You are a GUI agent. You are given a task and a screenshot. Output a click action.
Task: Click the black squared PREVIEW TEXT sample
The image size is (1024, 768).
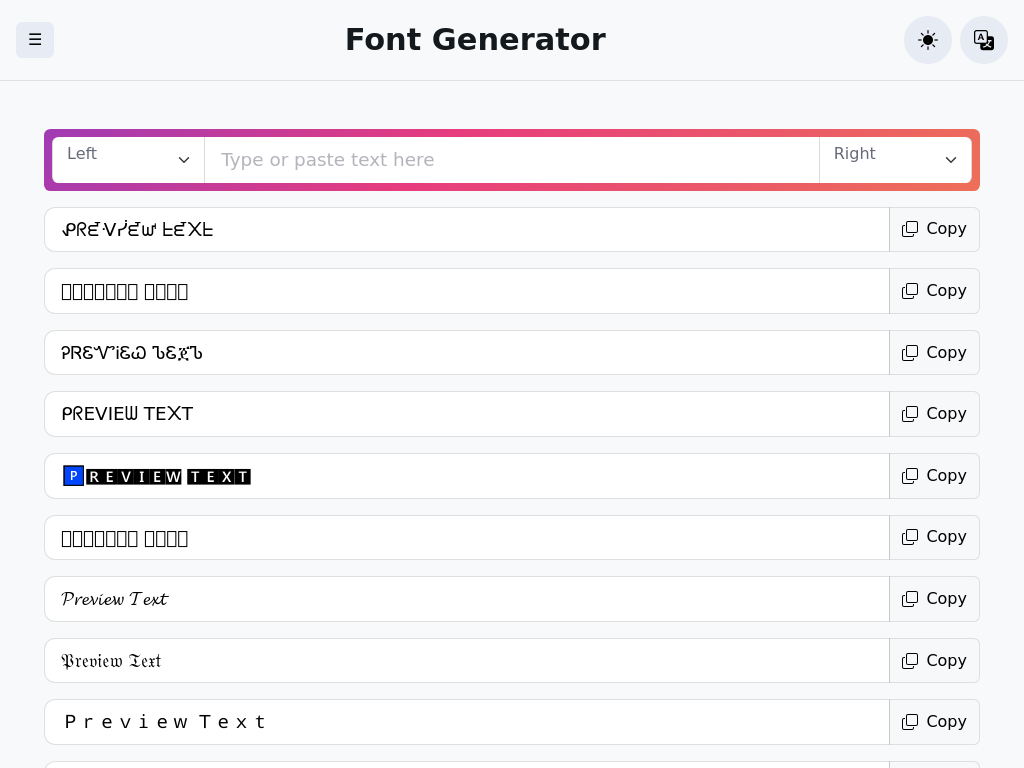click(x=157, y=477)
